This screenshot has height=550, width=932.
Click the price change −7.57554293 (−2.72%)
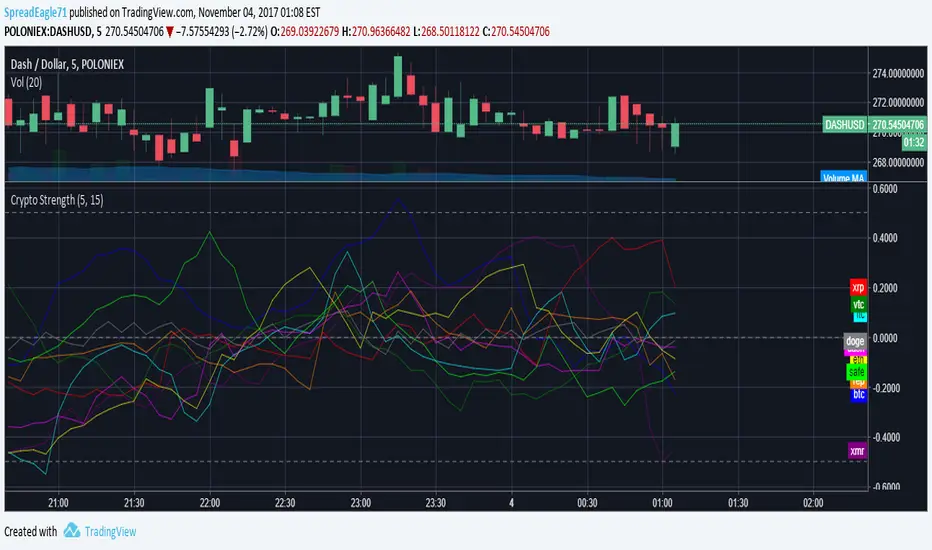click(x=221, y=32)
